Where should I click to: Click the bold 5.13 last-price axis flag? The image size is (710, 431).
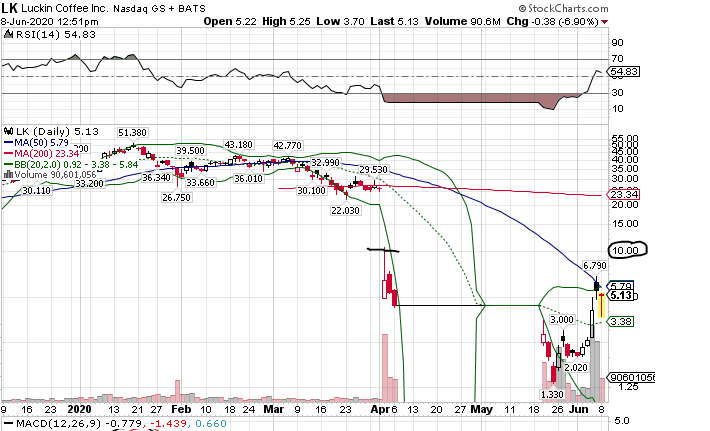622,296
